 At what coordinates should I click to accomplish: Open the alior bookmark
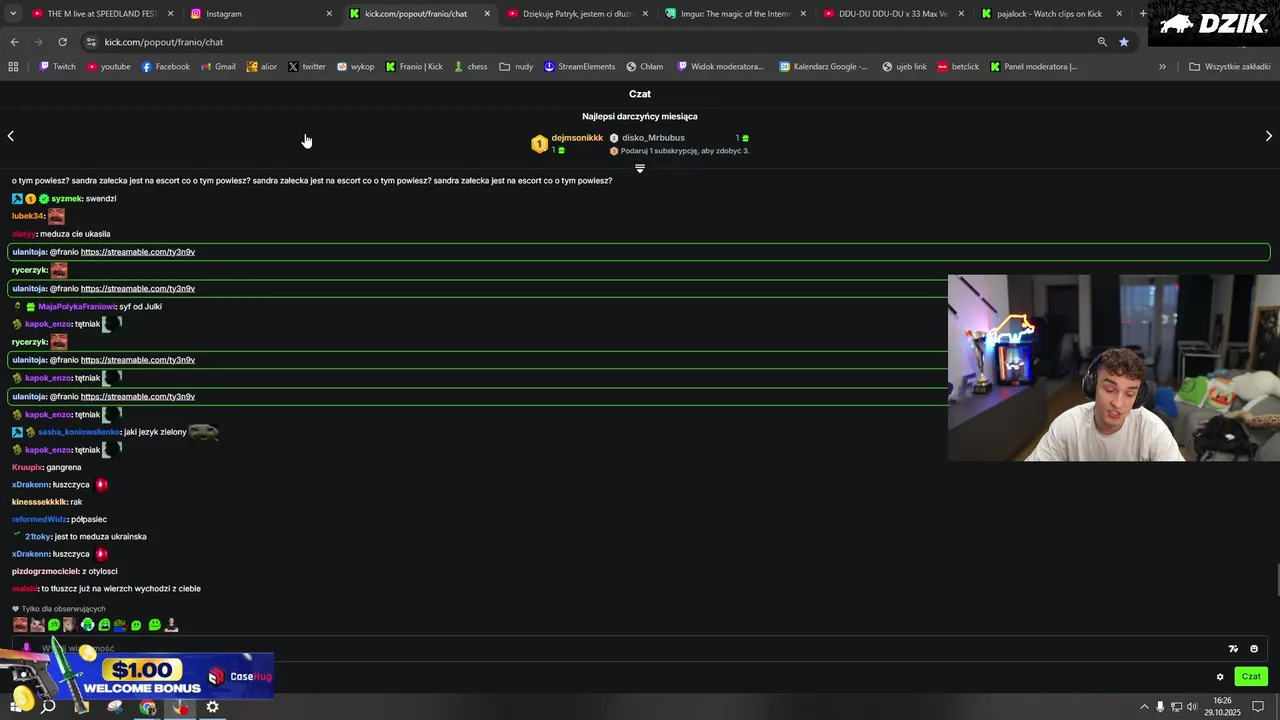point(261,67)
